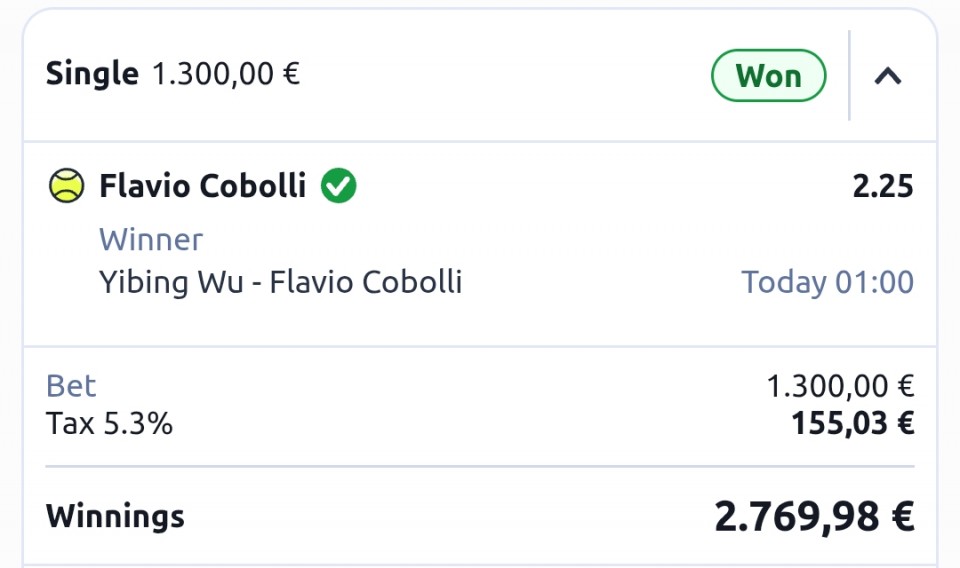Click the tennis ball sport icon
The image size is (960, 568).
[x=66, y=186]
